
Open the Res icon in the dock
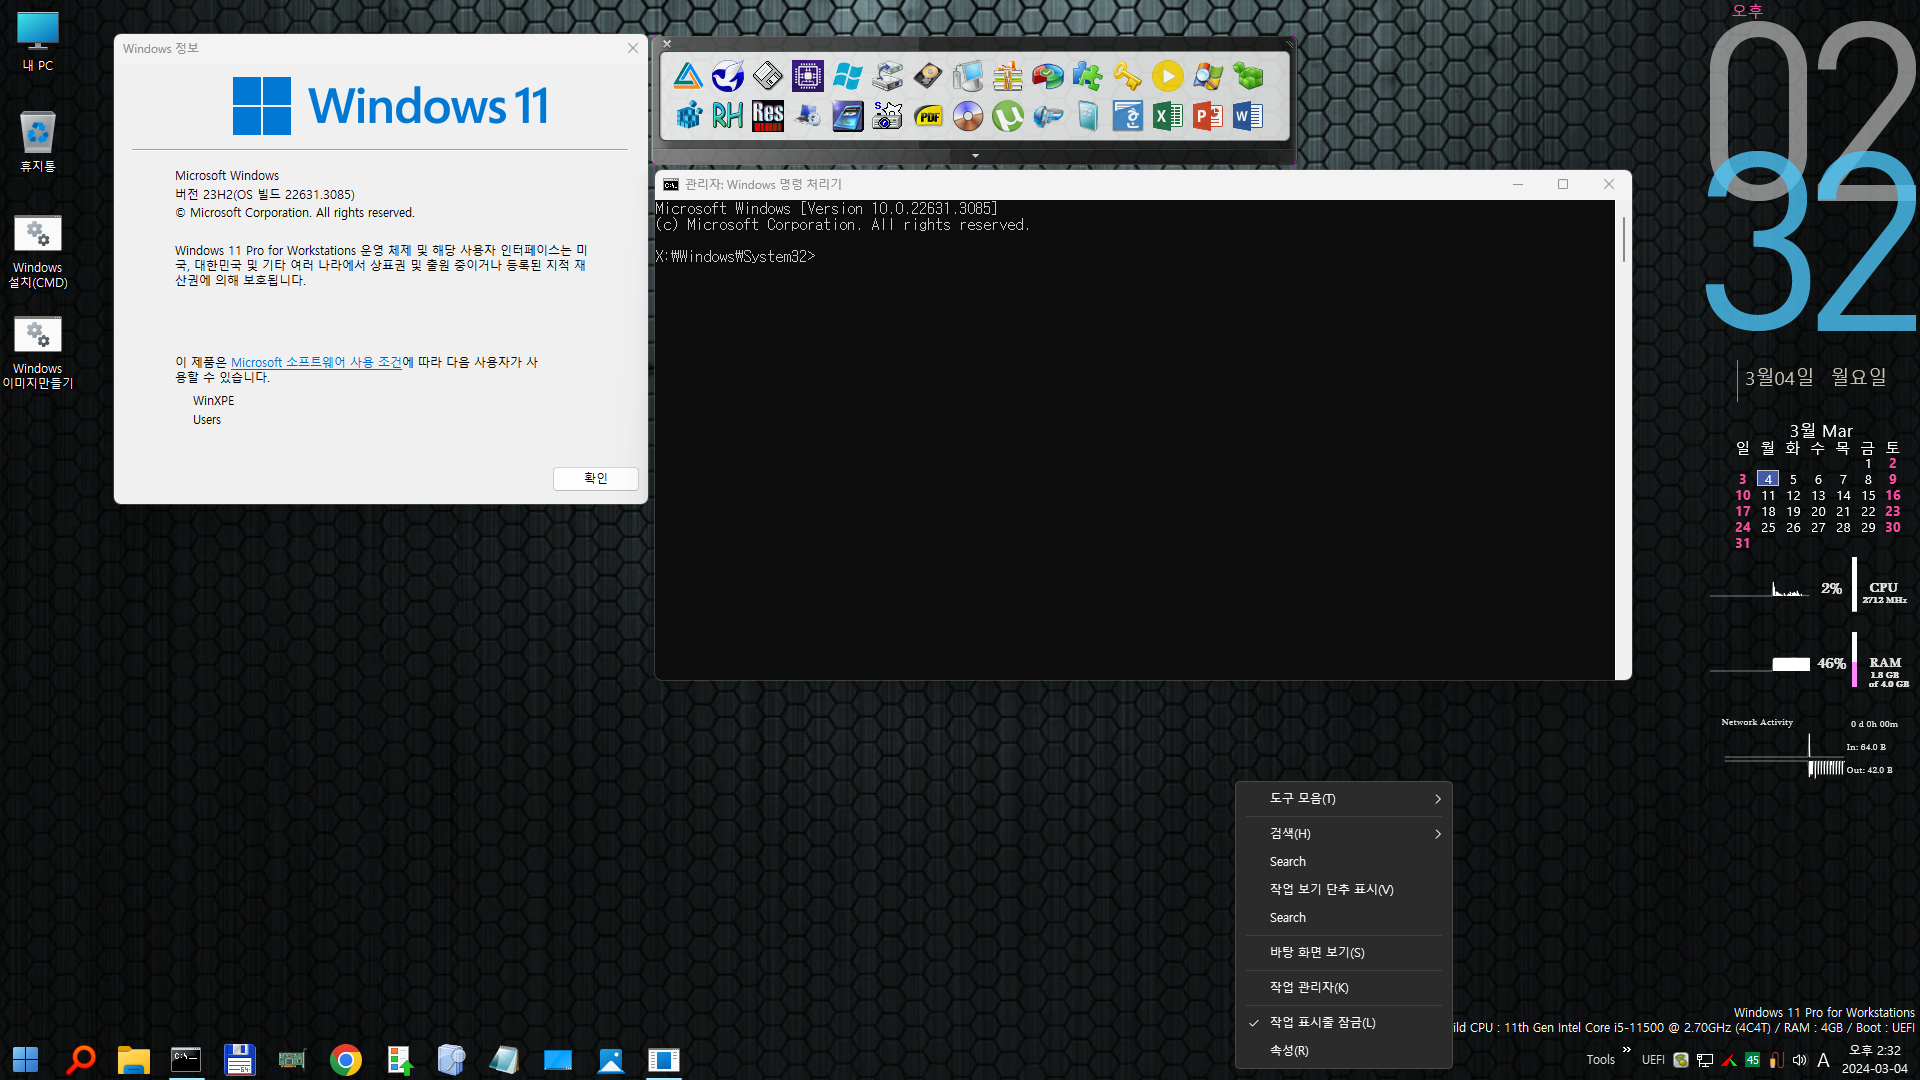coord(767,116)
